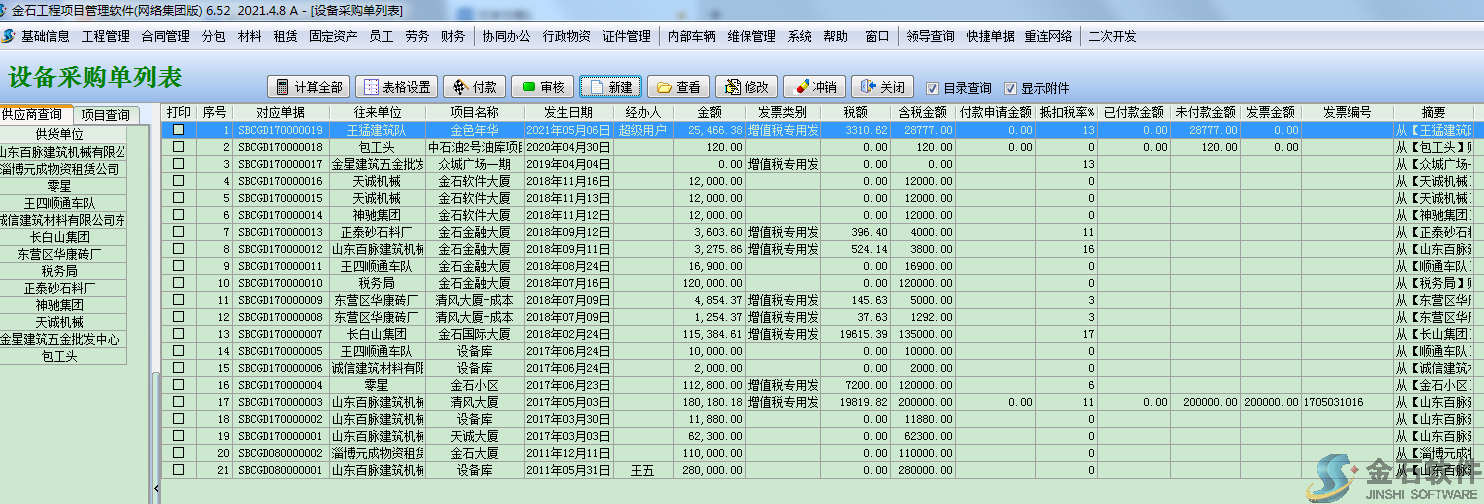Screen dimensions: 1484x504
Task: Click the 查看 folder icon button
Action: [678, 87]
